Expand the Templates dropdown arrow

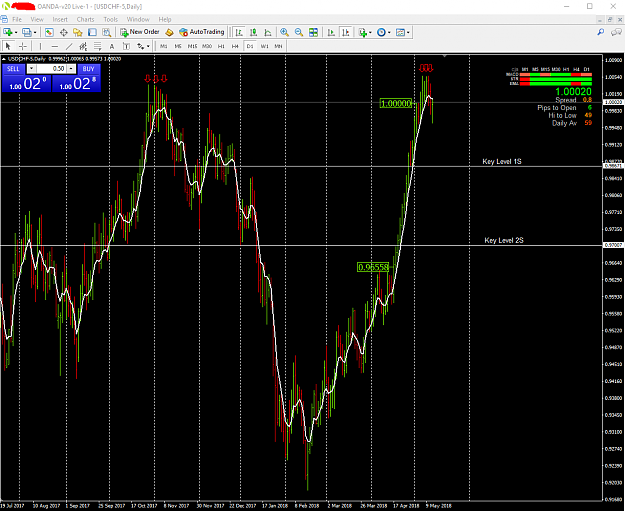pos(408,32)
